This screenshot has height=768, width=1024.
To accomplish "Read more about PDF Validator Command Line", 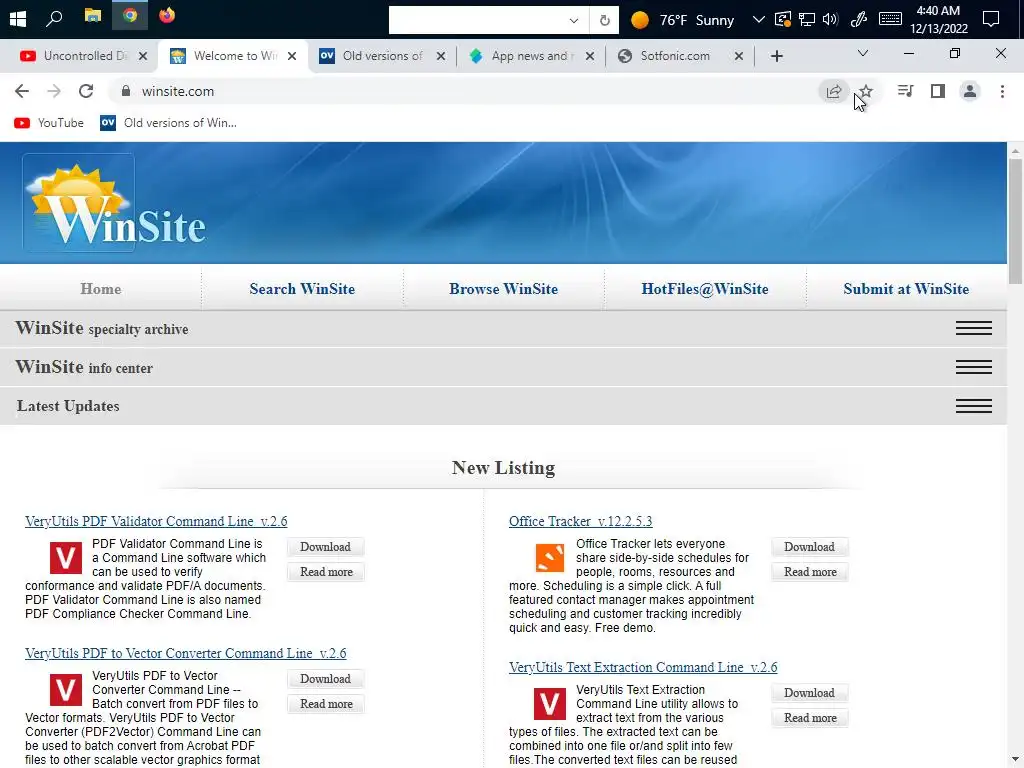I will (326, 571).
